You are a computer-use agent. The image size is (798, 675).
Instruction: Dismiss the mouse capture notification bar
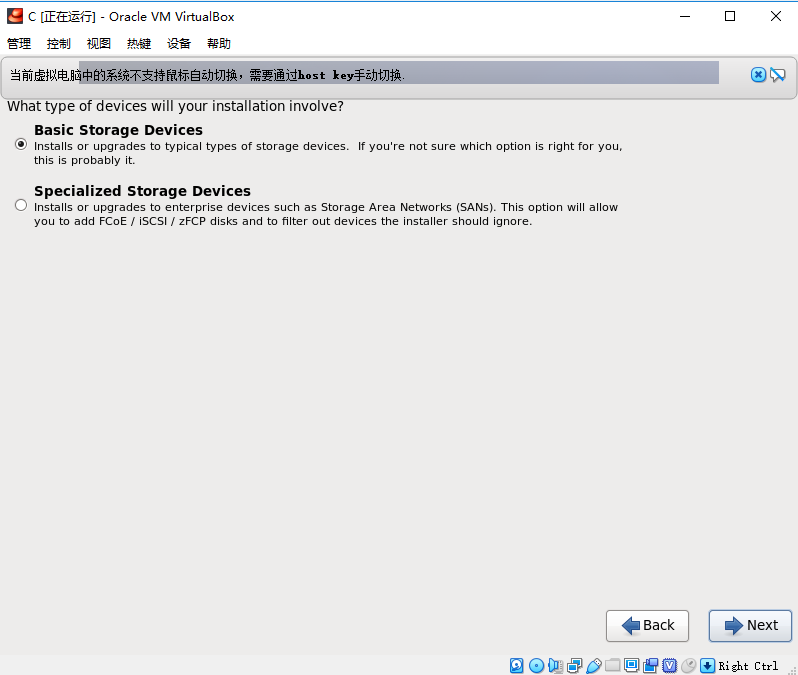pyautogui.click(x=758, y=75)
